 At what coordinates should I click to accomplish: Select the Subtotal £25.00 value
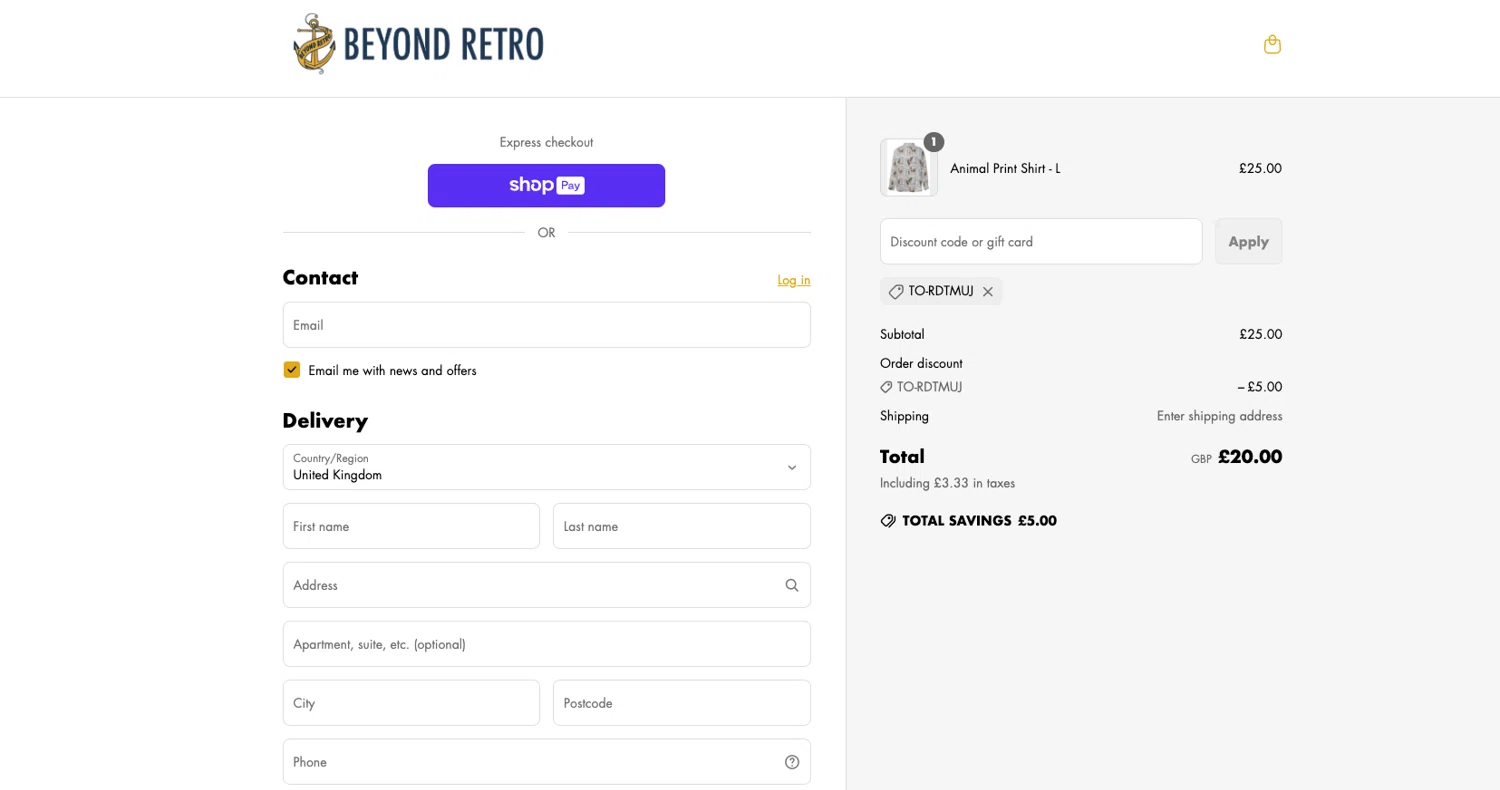tap(1260, 334)
